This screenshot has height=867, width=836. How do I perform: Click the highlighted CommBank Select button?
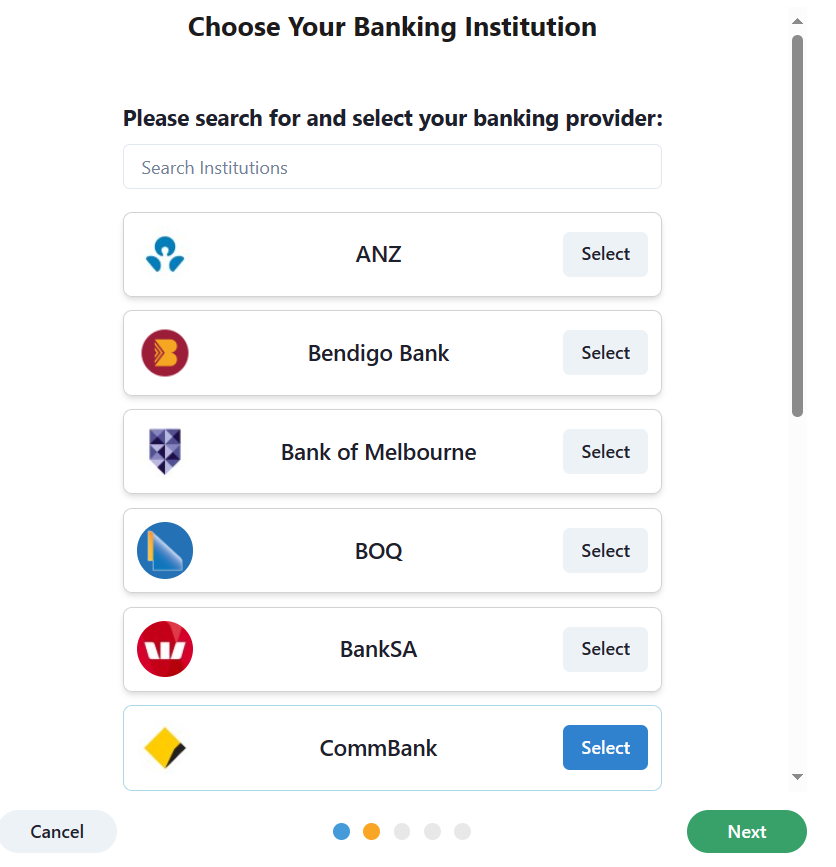pyautogui.click(x=605, y=748)
